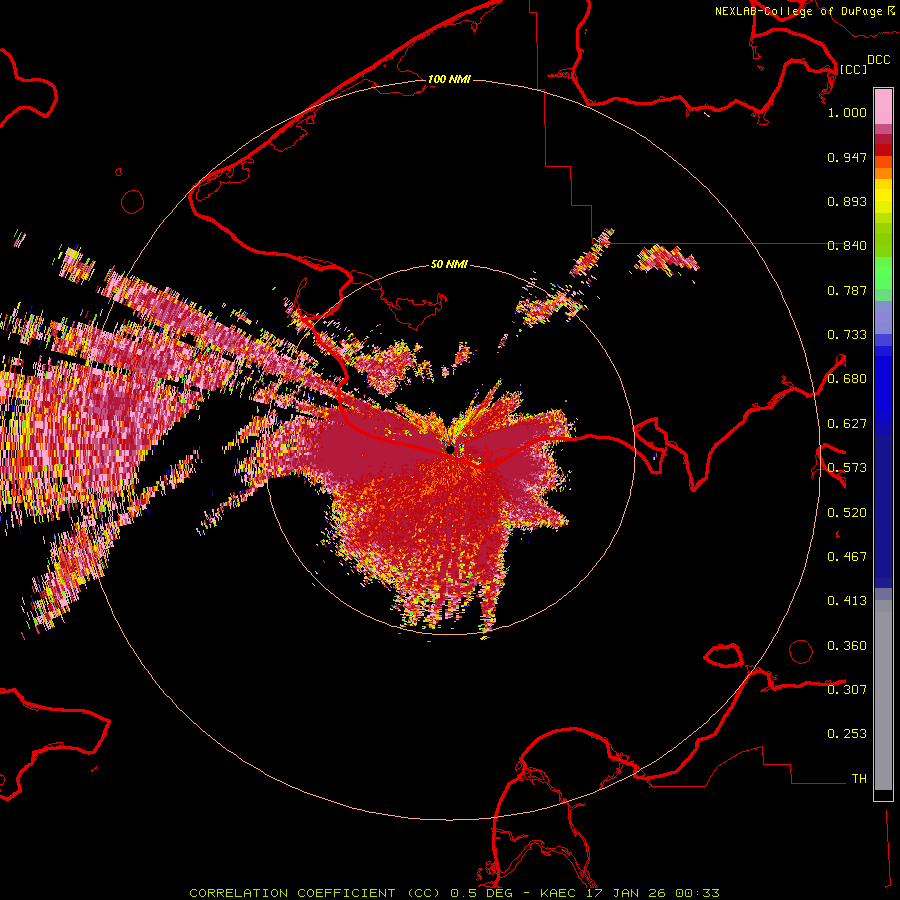Select the 0.307 scale value
The image size is (900, 900).
[847, 690]
